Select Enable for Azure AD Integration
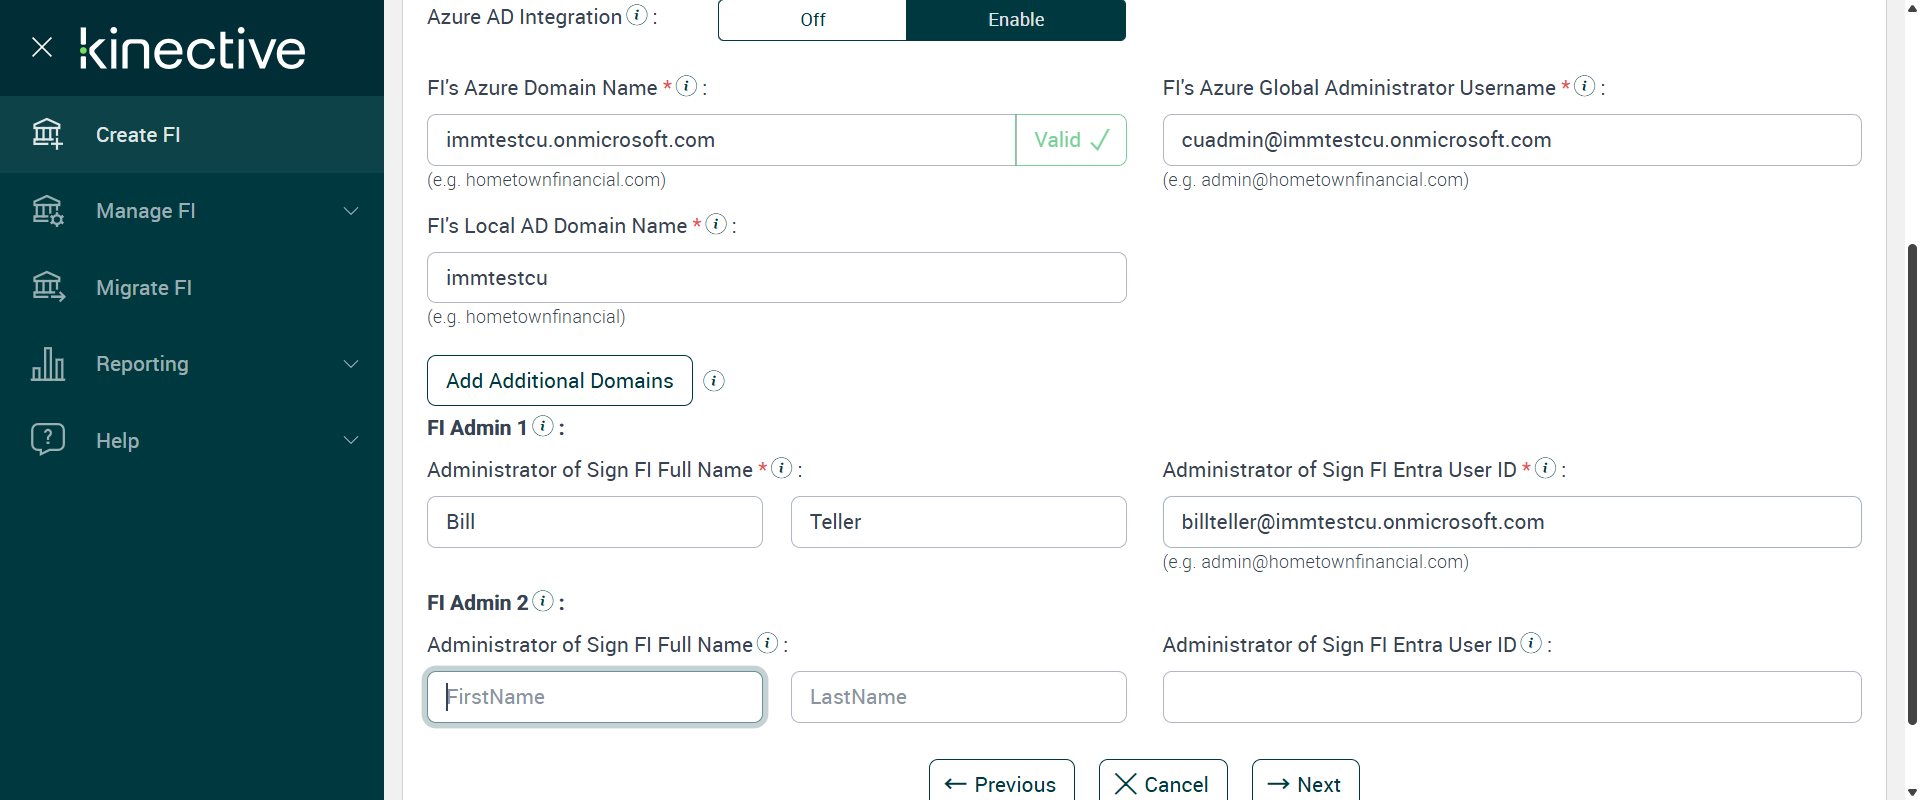The height and width of the screenshot is (800, 1920). pos(1016,20)
